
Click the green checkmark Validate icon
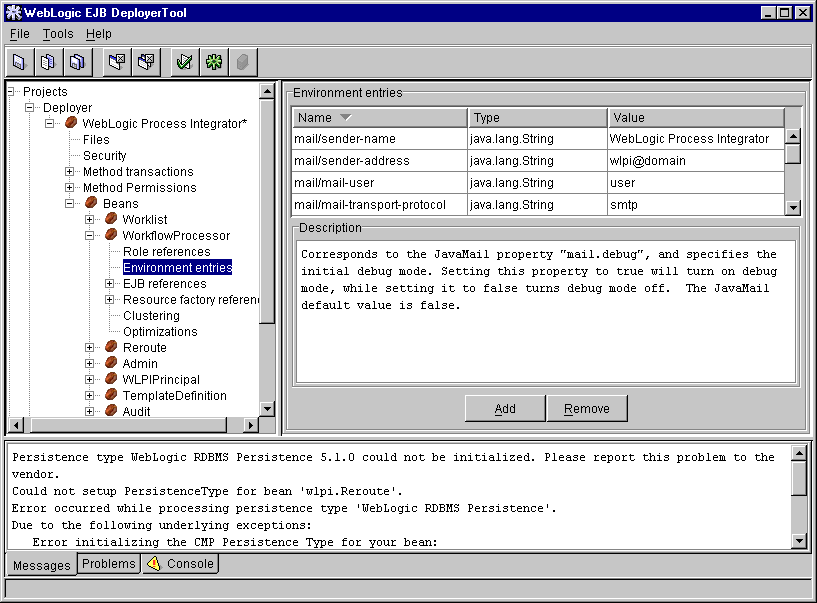(x=184, y=62)
